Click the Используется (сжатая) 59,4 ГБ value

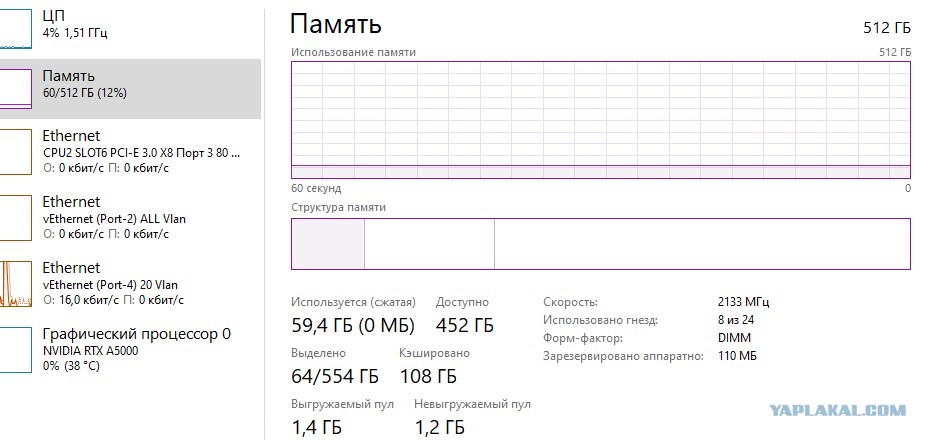tap(353, 325)
